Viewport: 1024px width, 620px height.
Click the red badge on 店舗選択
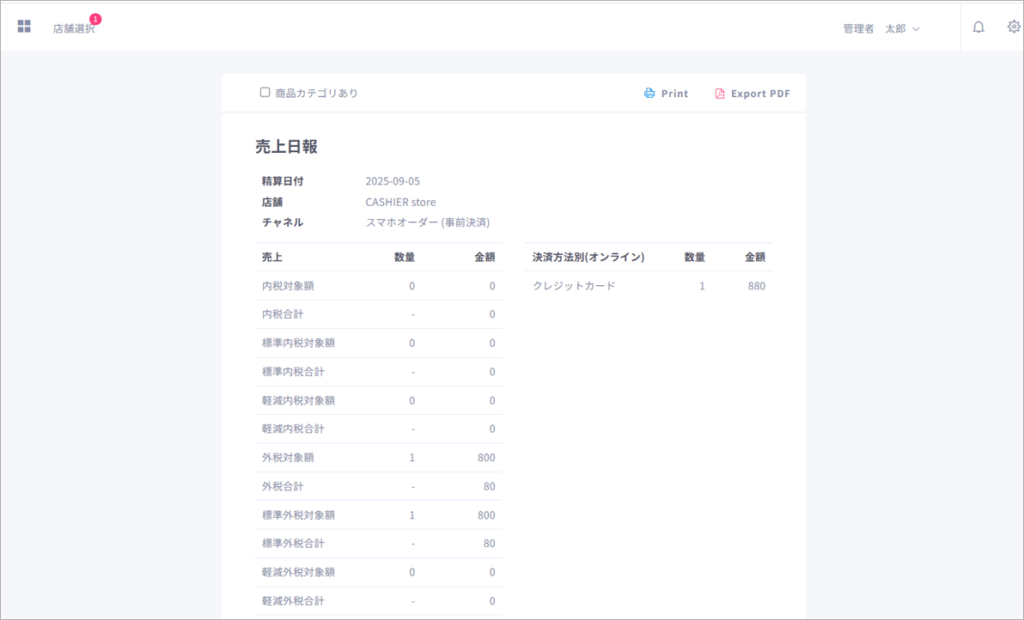point(95,19)
